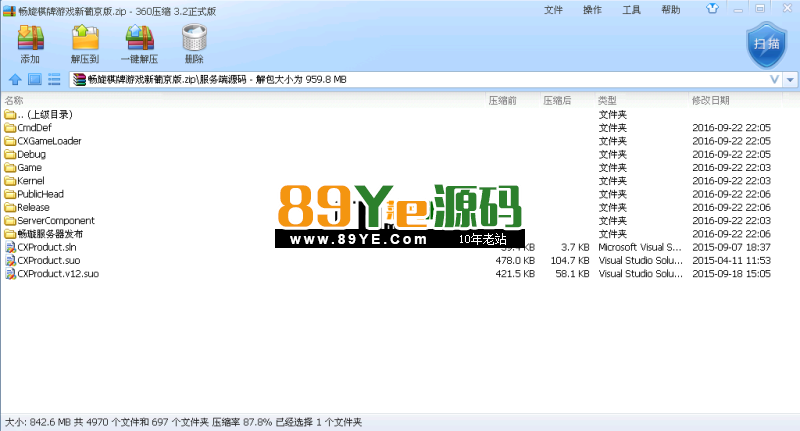Select the CXProduct.v12.suo file
Viewport: 800px width, 431px height.
point(58,273)
